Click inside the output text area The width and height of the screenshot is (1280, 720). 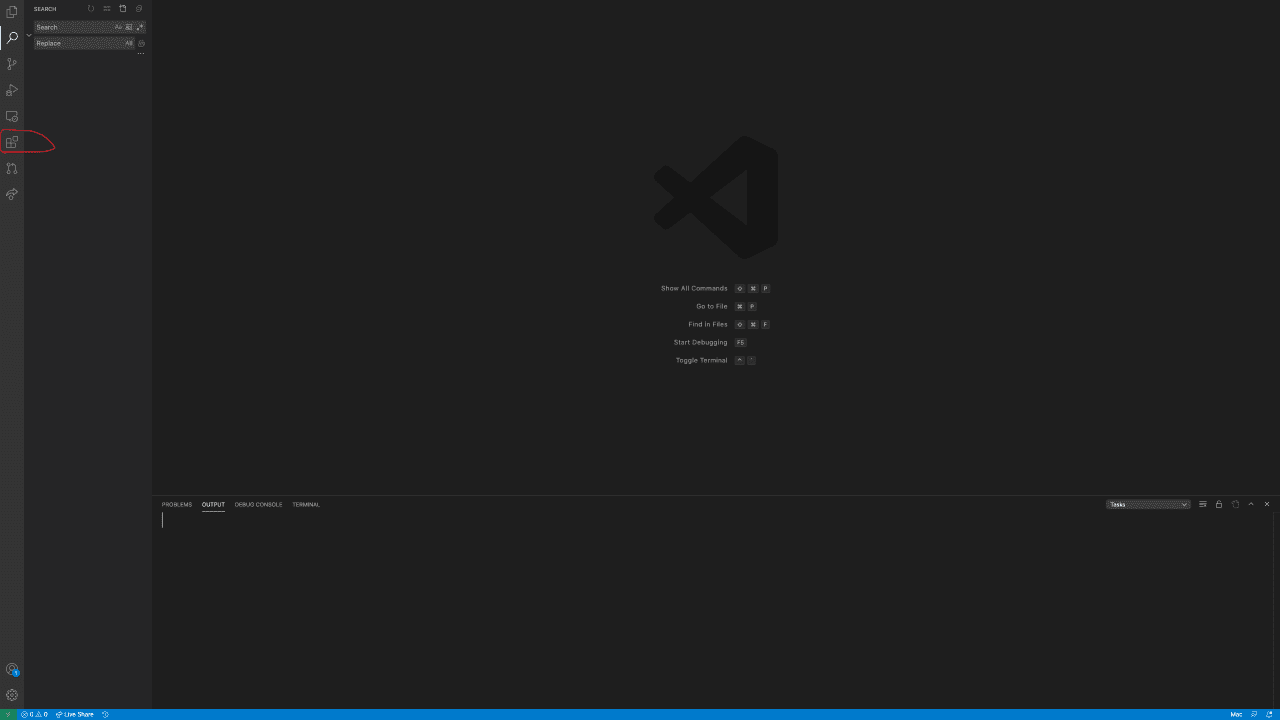tap(715, 610)
